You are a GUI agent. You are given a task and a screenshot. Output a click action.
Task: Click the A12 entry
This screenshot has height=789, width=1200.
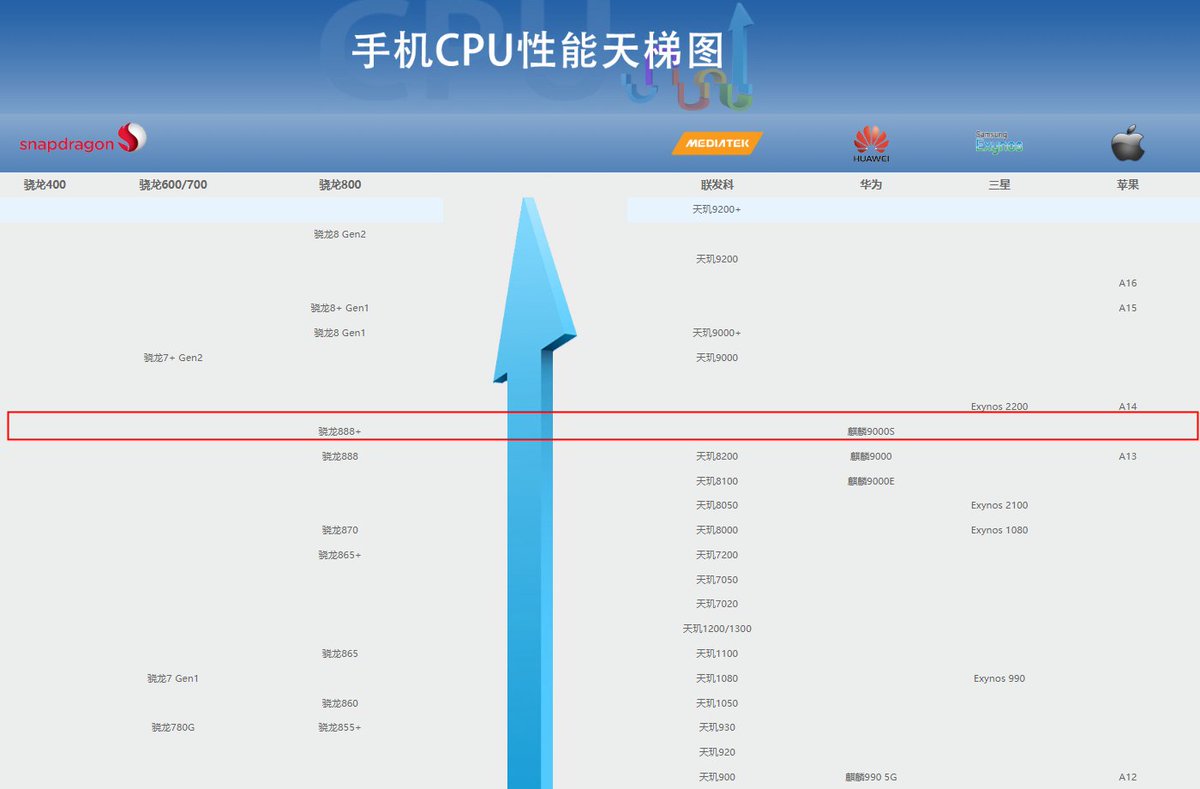tap(1128, 778)
